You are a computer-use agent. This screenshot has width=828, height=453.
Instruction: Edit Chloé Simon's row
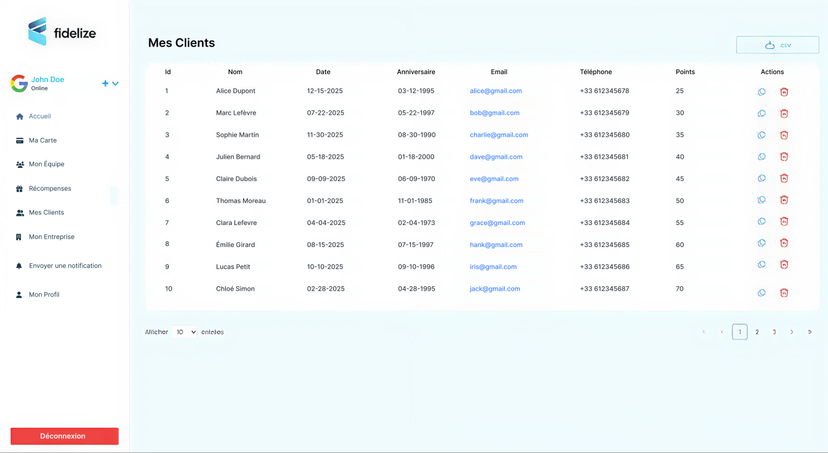(x=761, y=293)
